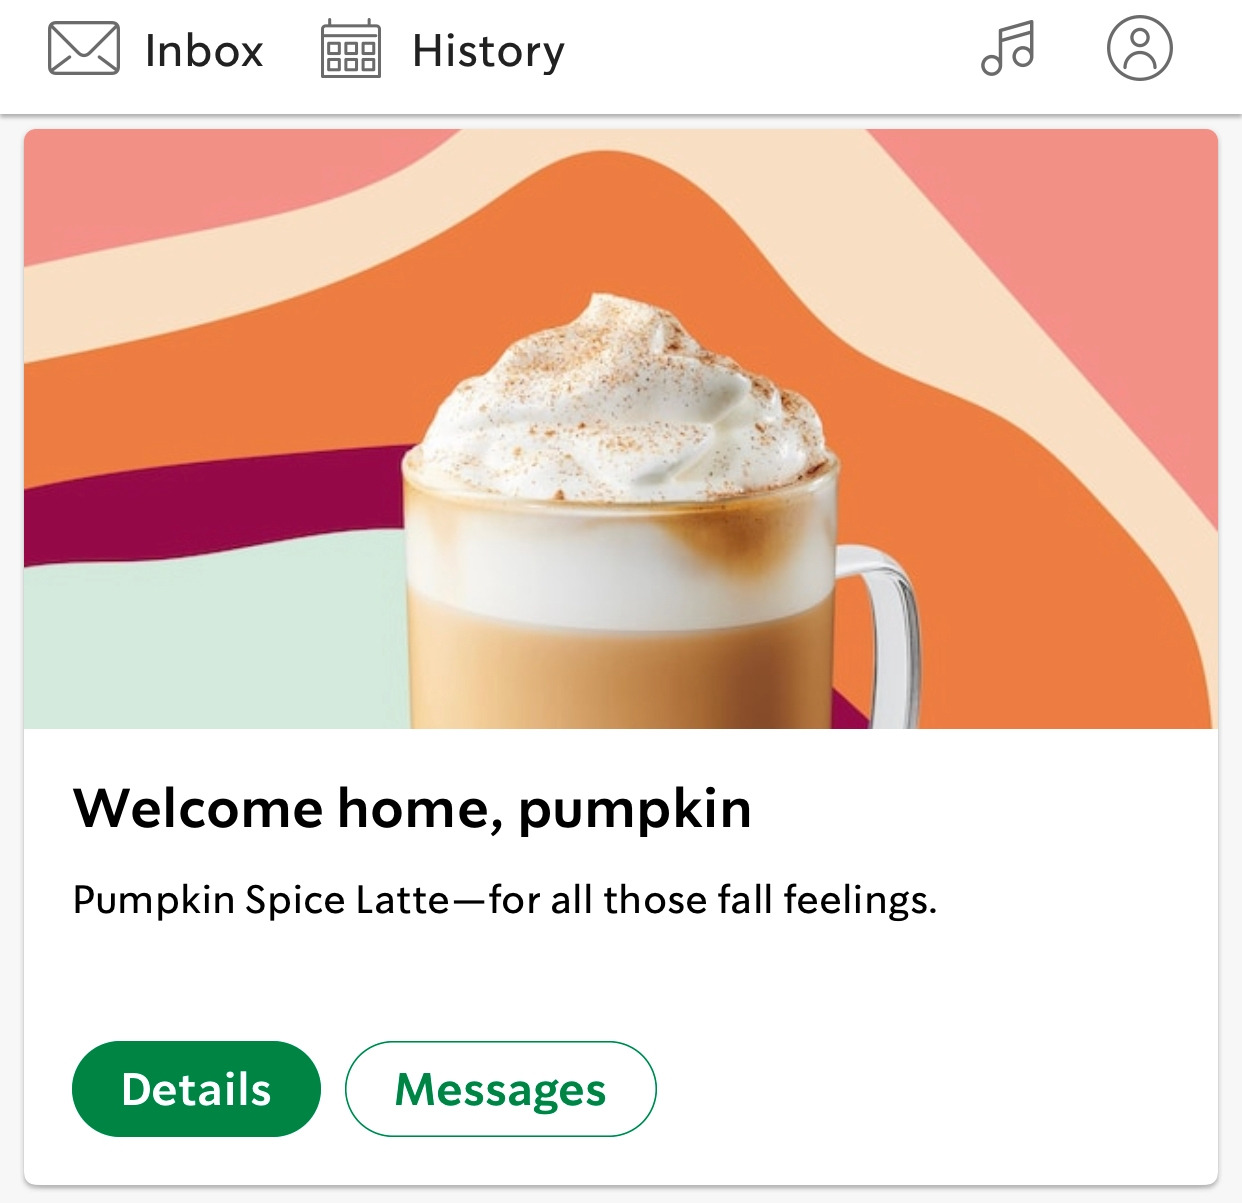Click the outlined Messages button
Viewport: 1242px width, 1203px height.
pyautogui.click(x=501, y=1089)
